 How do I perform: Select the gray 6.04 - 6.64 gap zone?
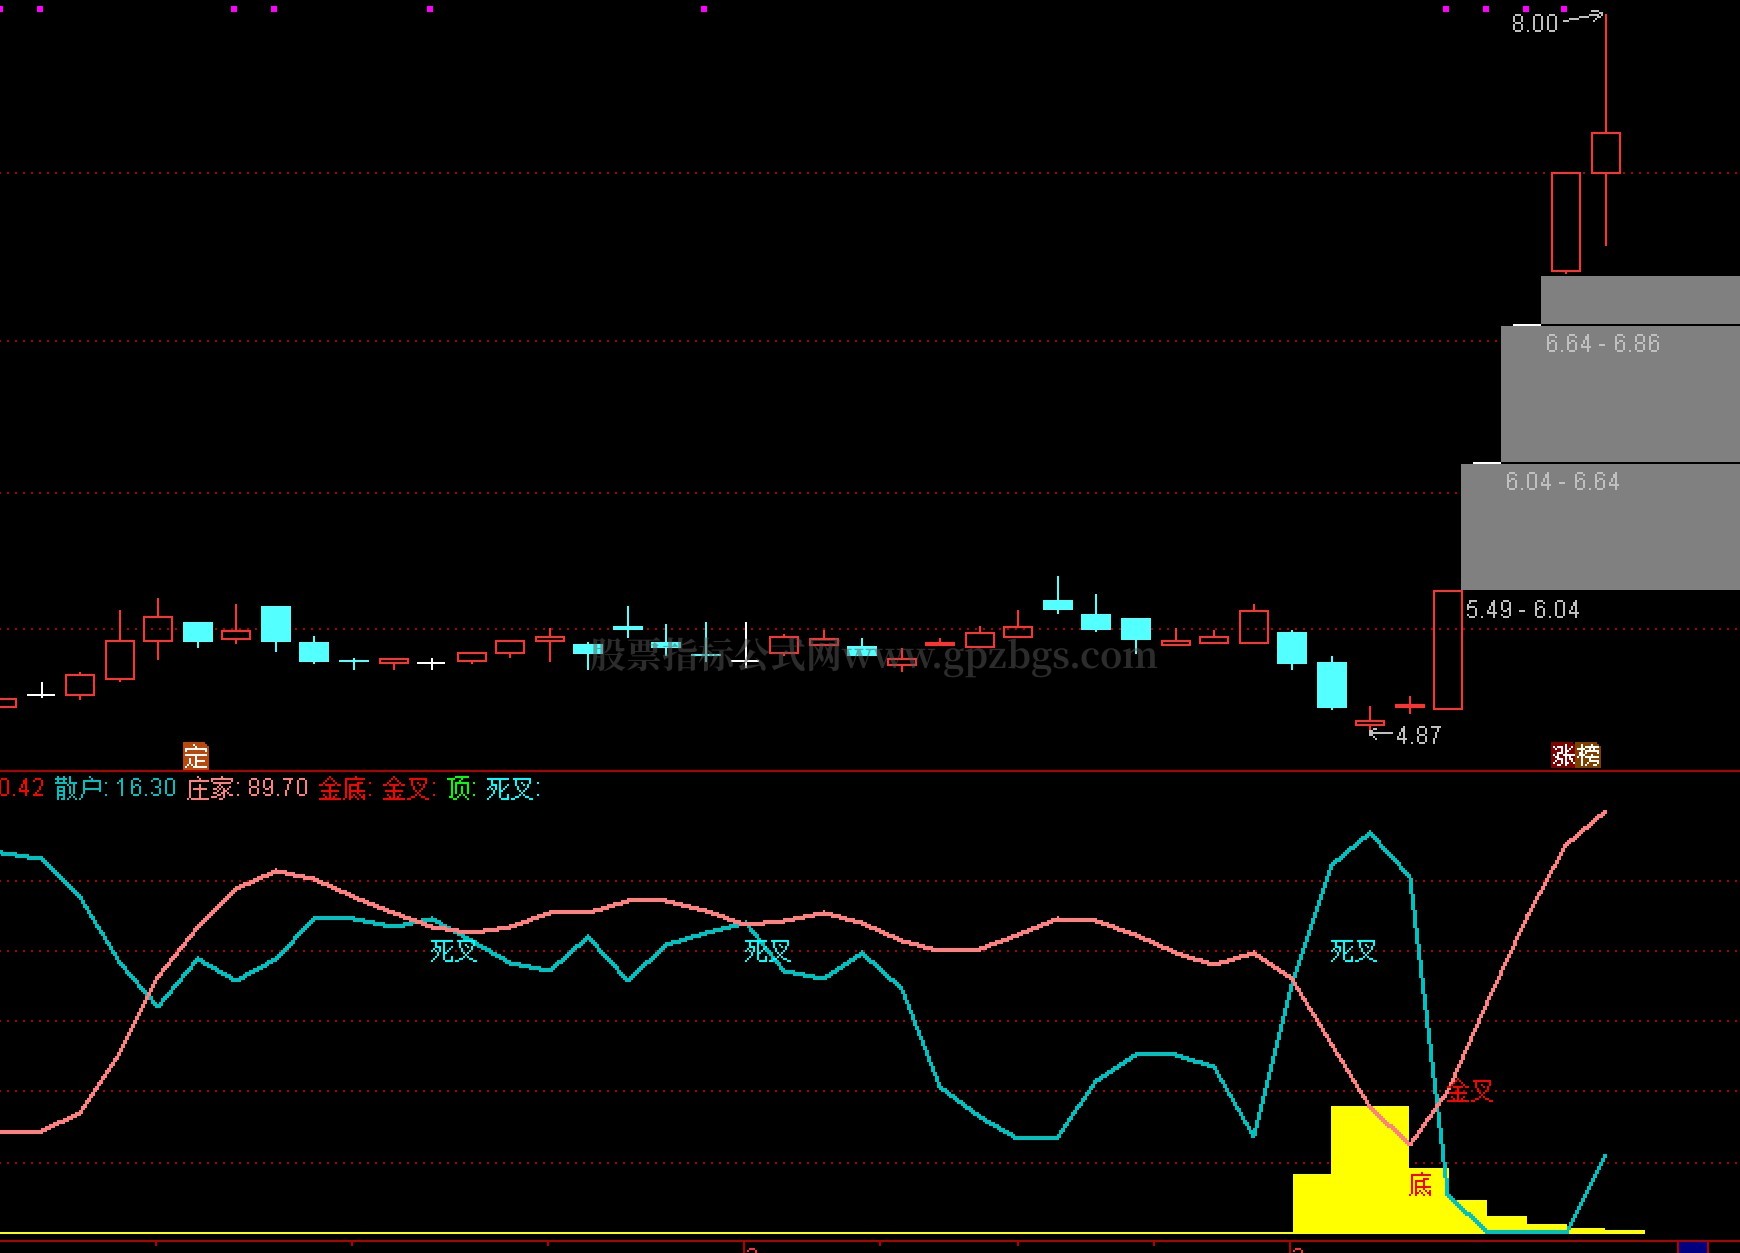(1600, 526)
